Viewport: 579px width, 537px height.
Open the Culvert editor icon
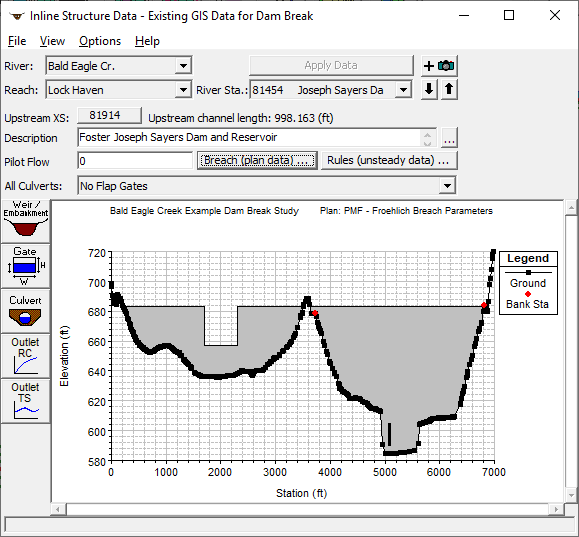coord(25,311)
